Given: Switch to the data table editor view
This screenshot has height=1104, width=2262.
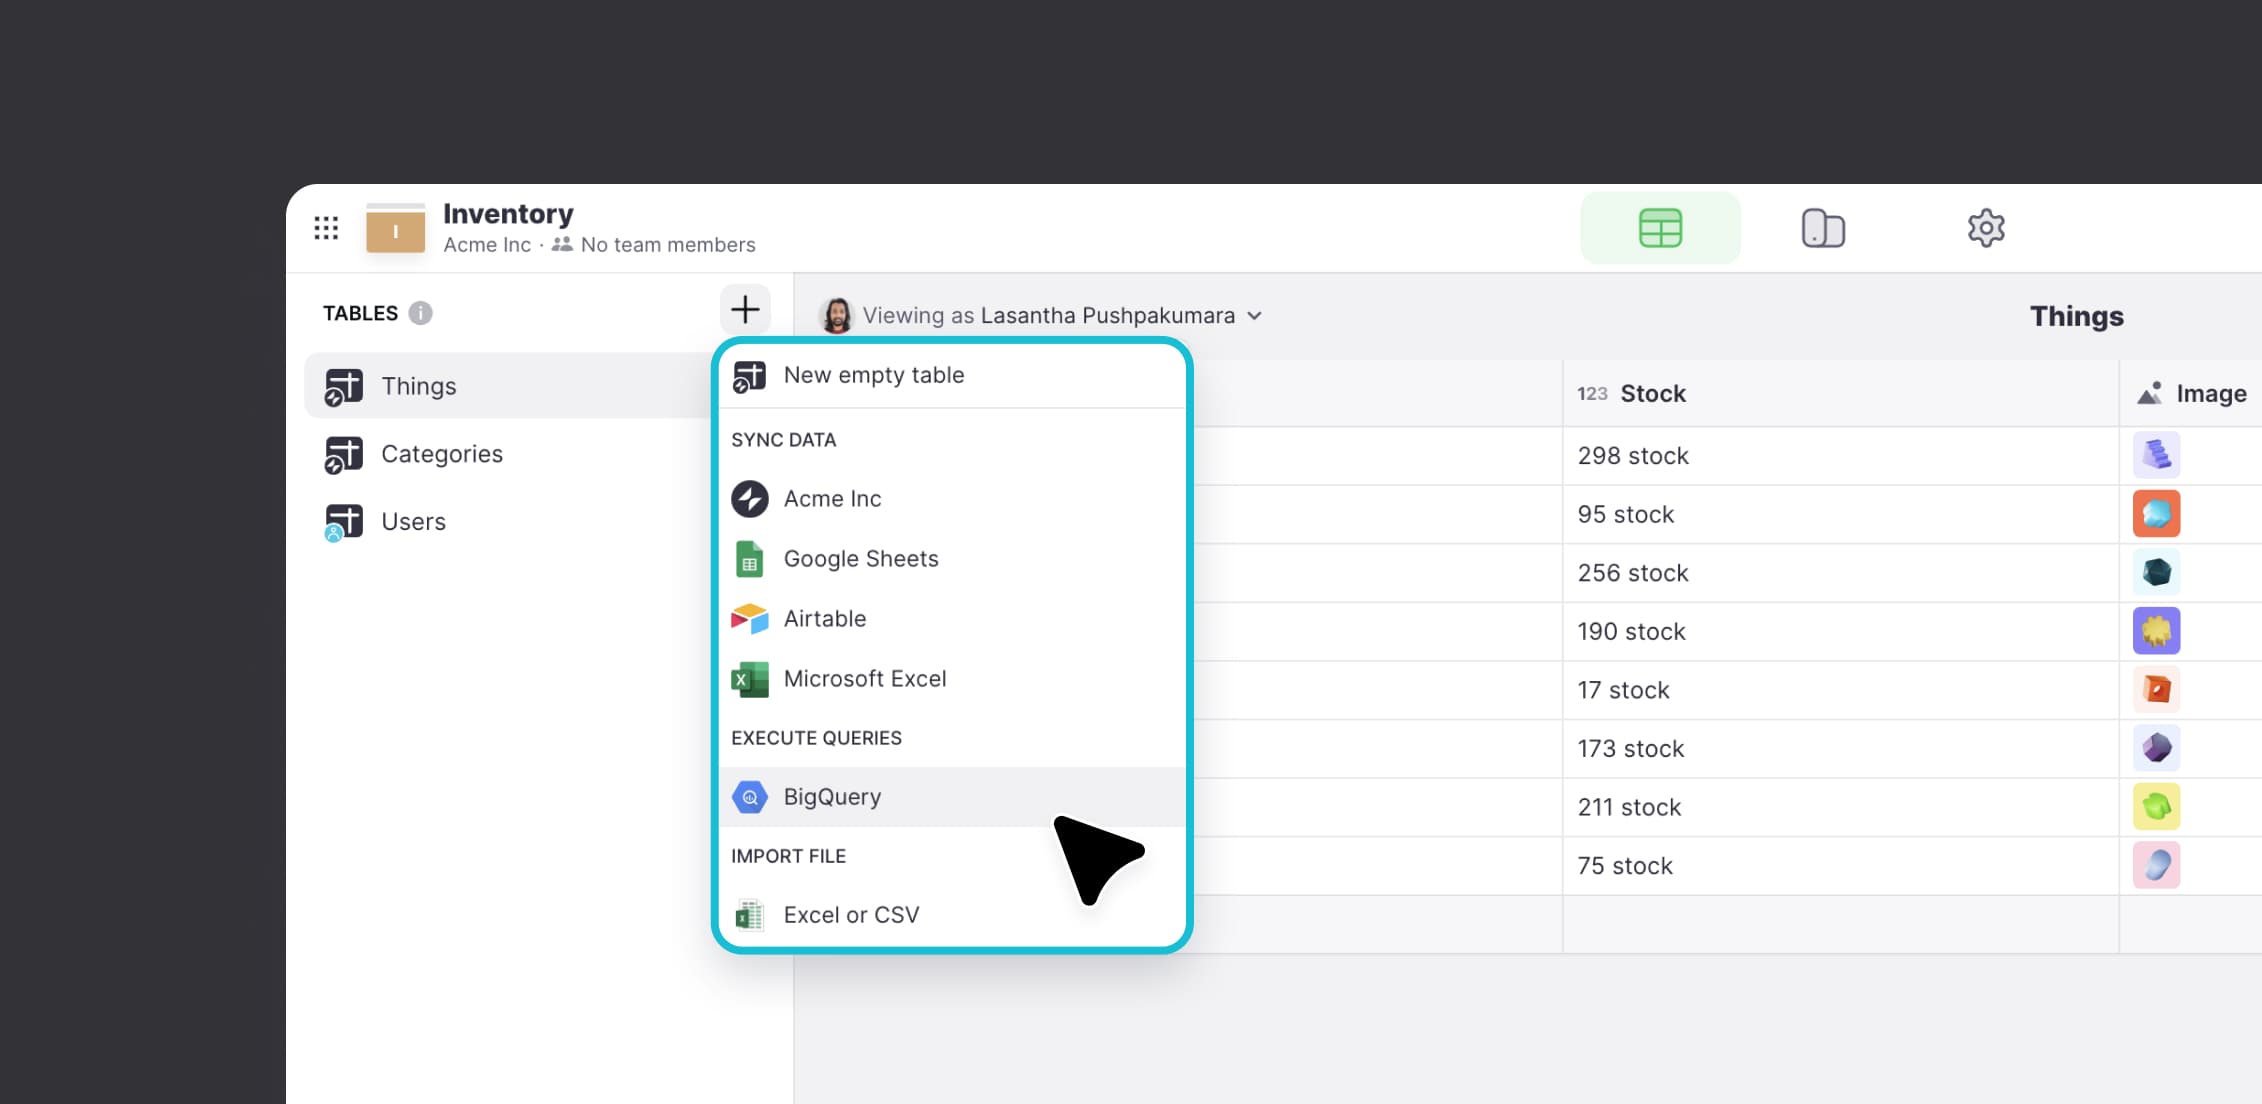Looking at the screenshot, I should [1660, 228].
